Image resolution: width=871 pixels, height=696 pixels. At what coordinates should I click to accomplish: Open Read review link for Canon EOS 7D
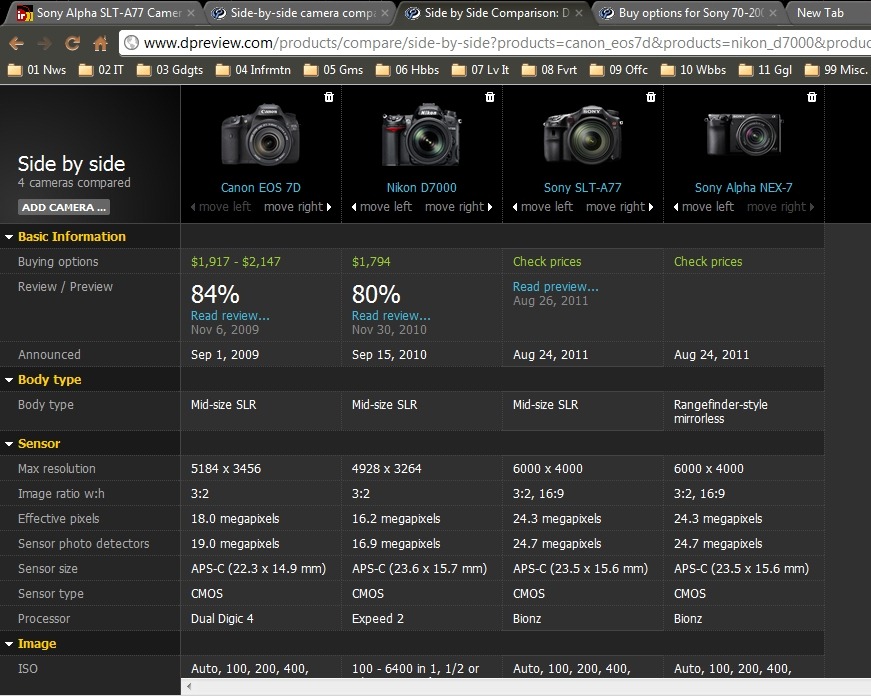230,316
